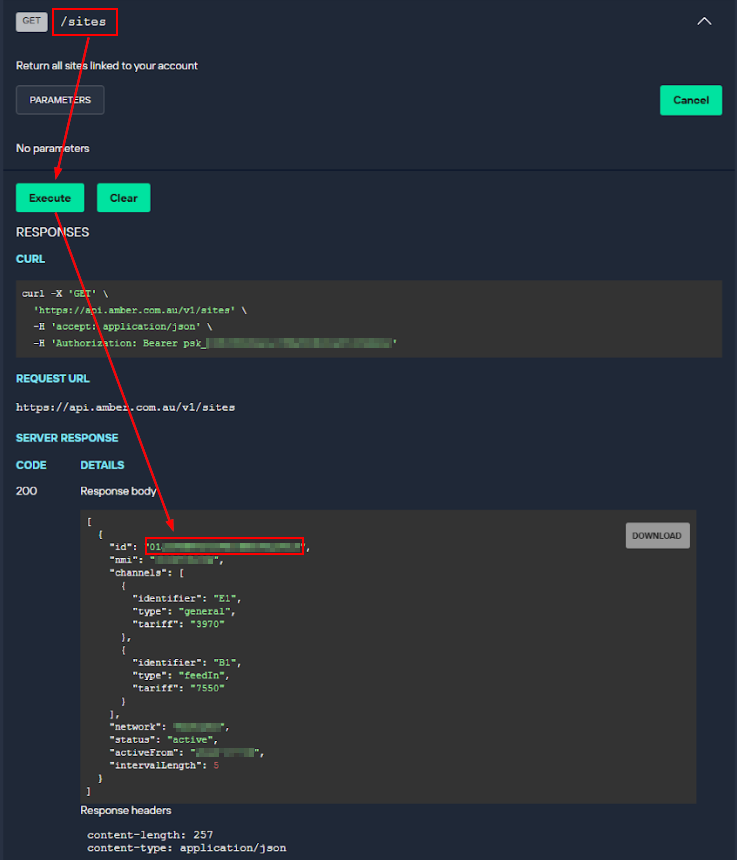Click the GET method badge
The image size is (737, 860).
coord(31,20)
